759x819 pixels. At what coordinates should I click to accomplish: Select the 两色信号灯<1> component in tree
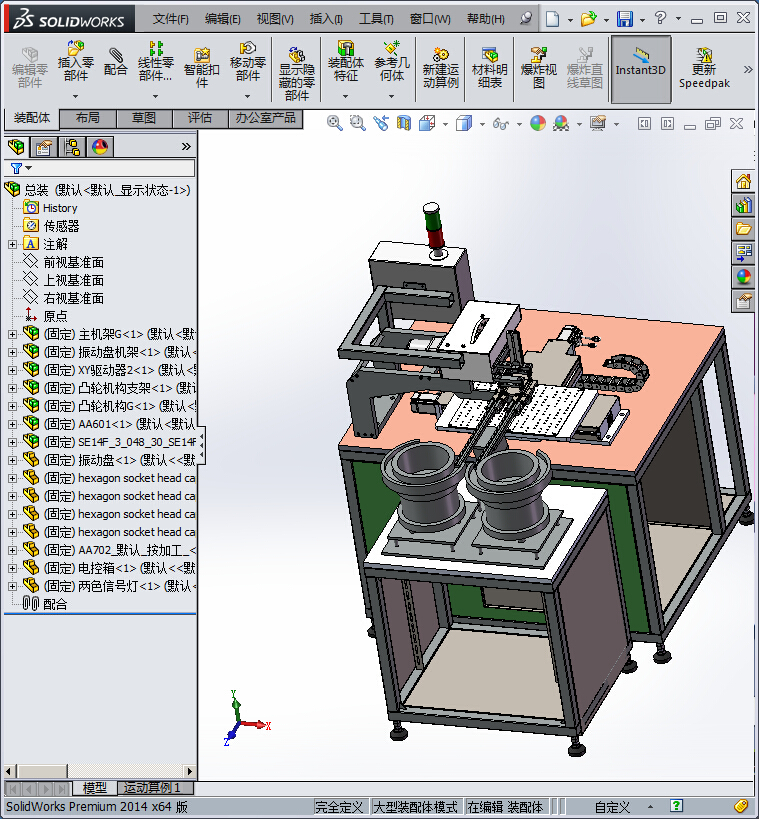119,586
